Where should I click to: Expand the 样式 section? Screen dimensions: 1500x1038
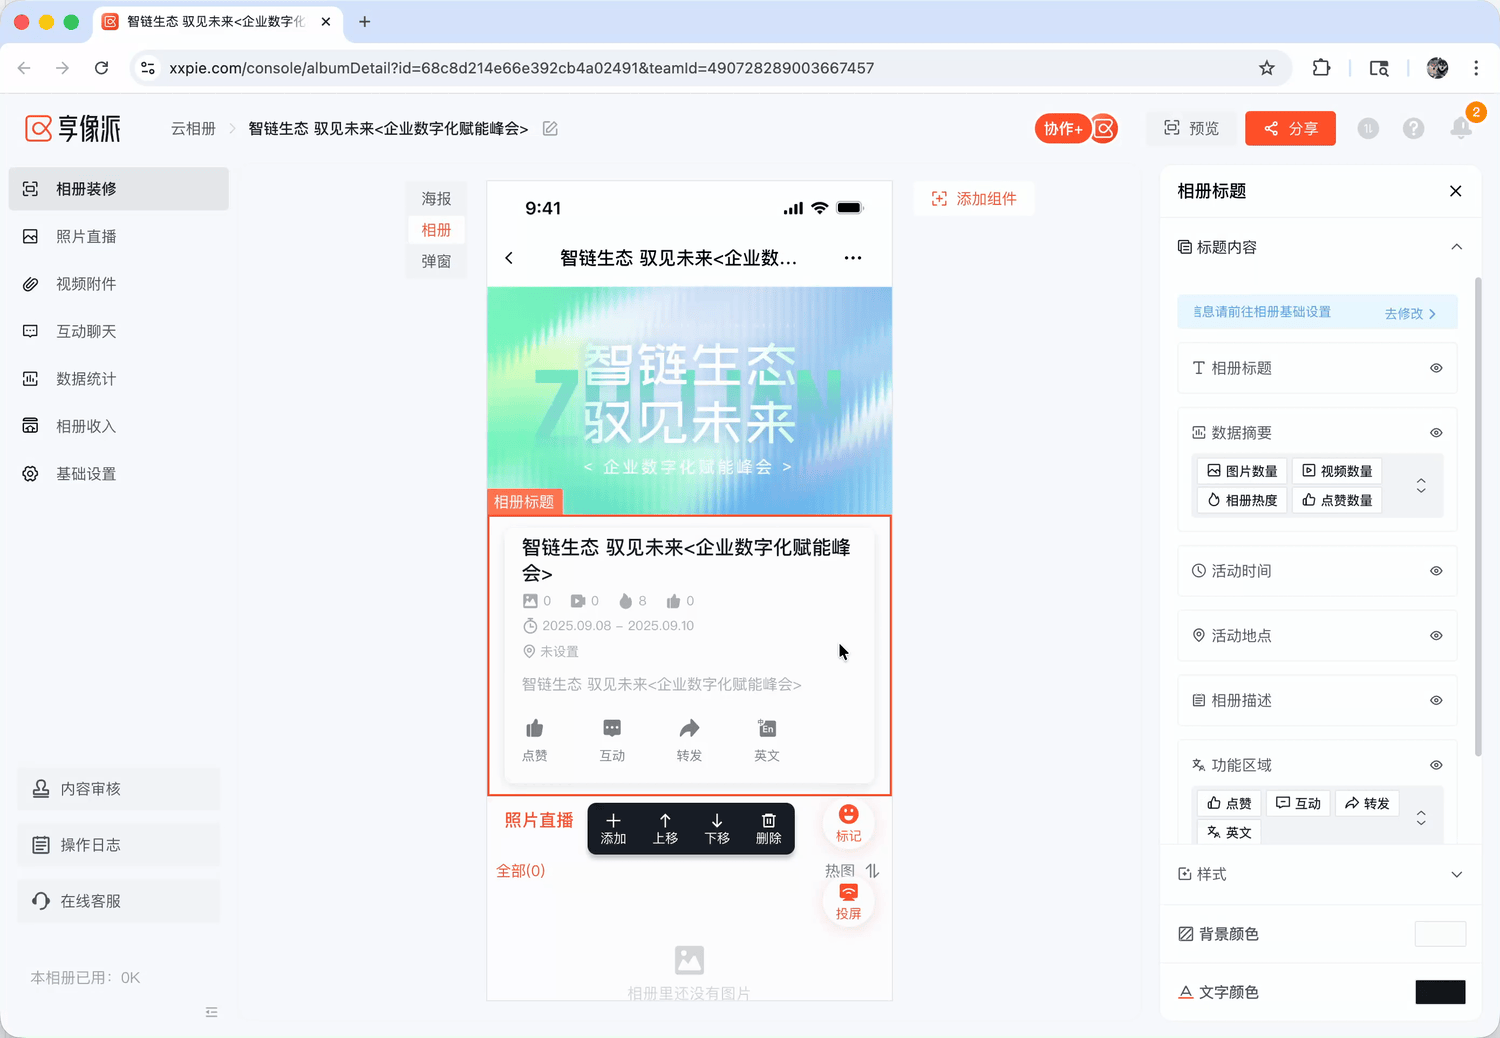click(x=1456, y=874)
